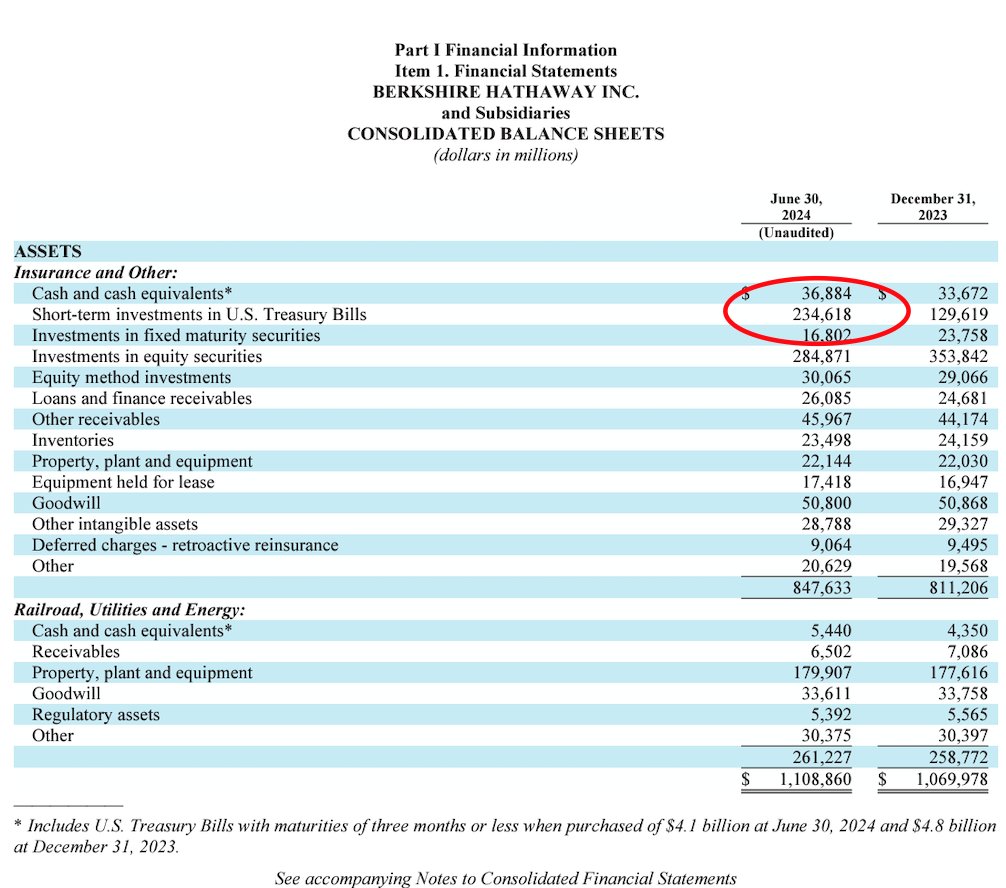
Task: Click the 33,611 Railroad goodwill value
Action: click(x=826, y=694)
